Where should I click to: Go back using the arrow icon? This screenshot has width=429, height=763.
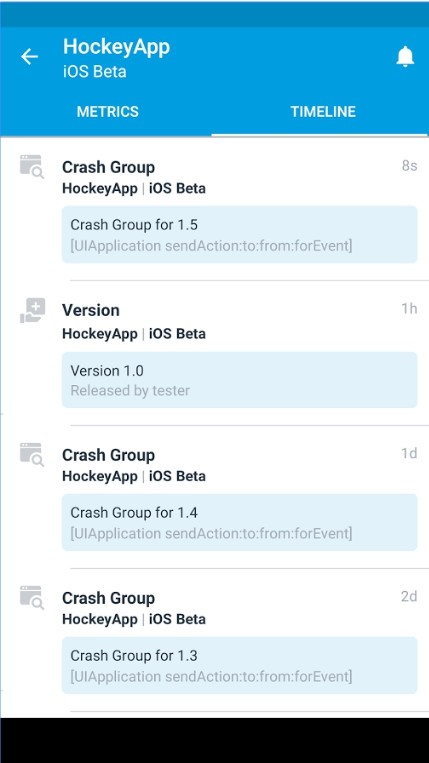tap(29, 57)
